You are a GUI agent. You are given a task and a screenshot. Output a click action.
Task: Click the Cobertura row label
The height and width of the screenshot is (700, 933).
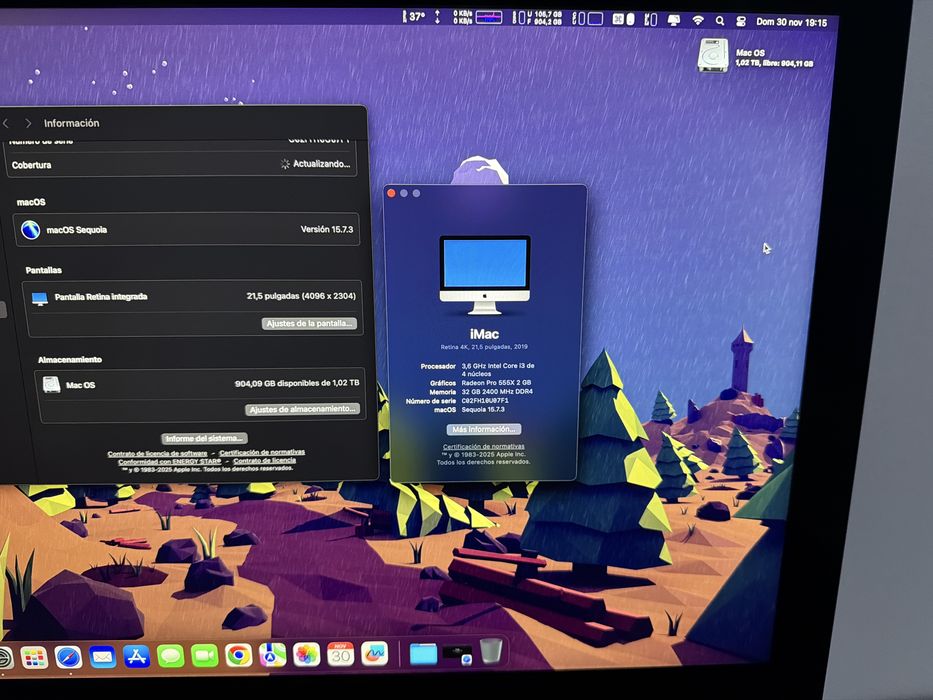coord(32,165)
